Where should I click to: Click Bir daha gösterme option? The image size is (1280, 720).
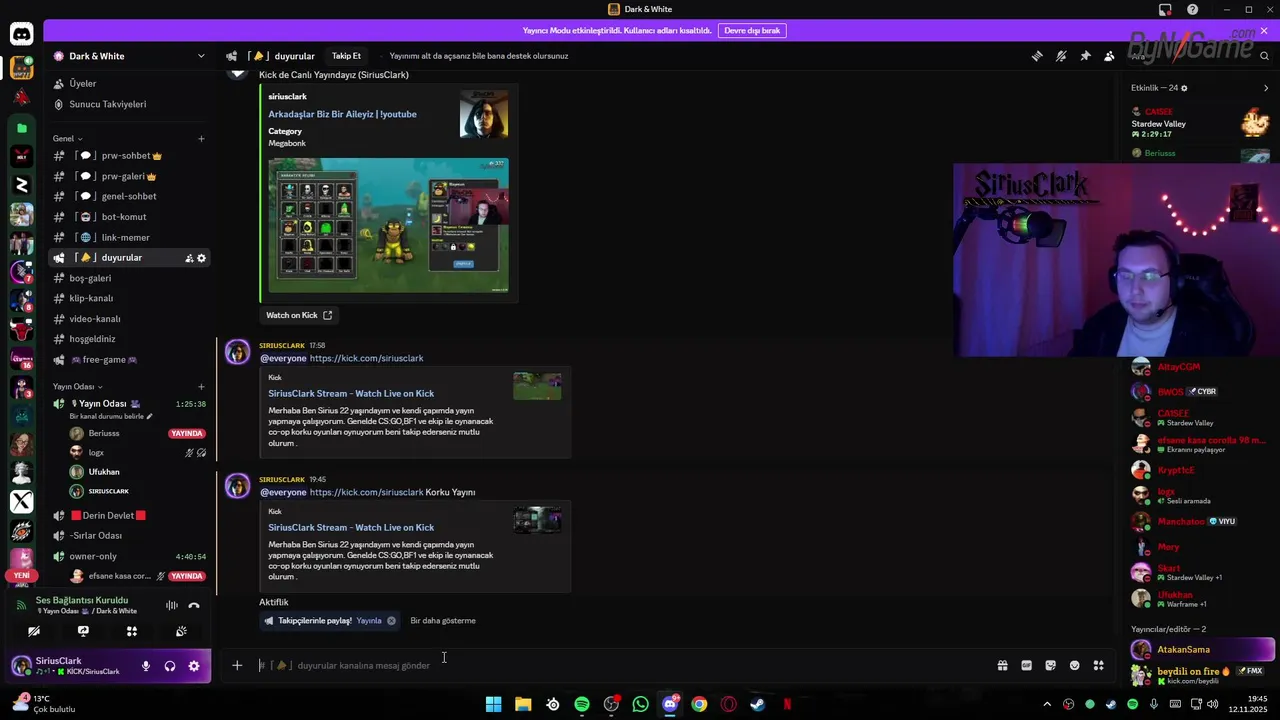click(443, 621)
